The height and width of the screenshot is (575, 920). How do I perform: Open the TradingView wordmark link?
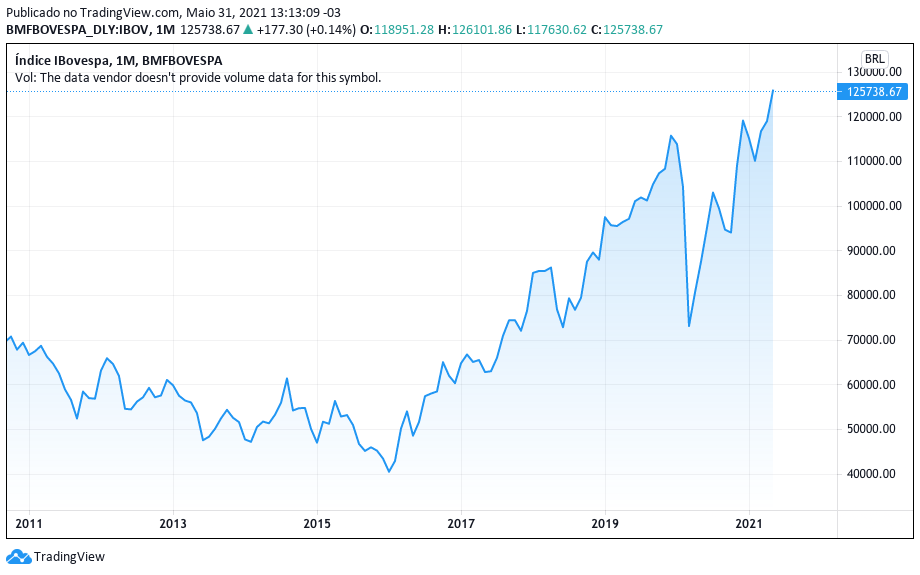[x=69, y=556]
